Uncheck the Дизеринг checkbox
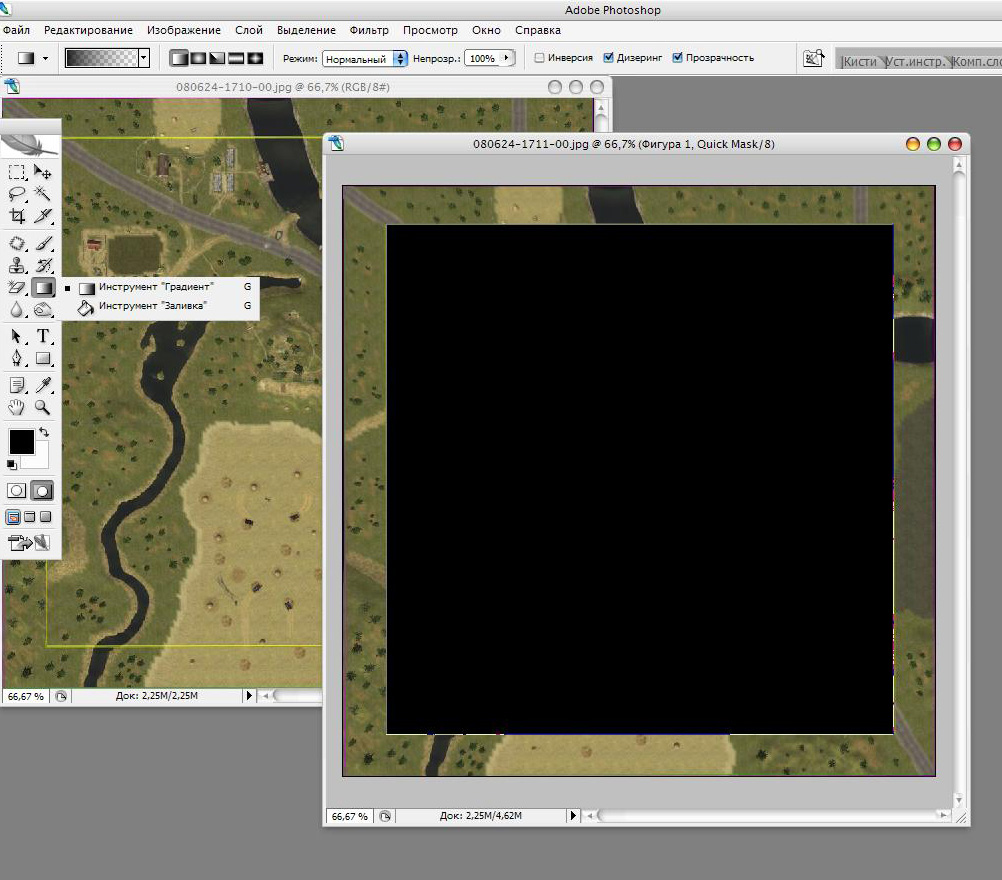 pos(609,58)
